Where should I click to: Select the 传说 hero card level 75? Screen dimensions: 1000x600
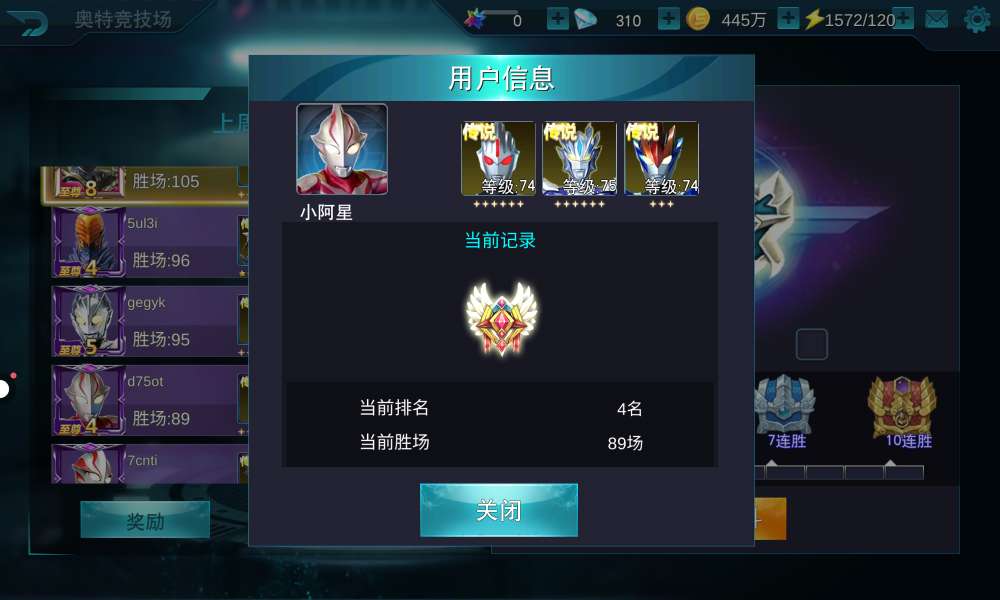579,159
